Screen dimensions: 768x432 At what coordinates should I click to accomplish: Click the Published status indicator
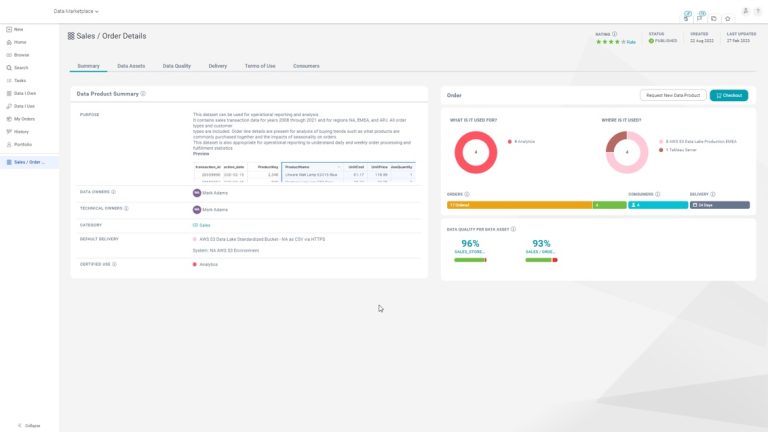pyautogui.click(x=663, y=41)
